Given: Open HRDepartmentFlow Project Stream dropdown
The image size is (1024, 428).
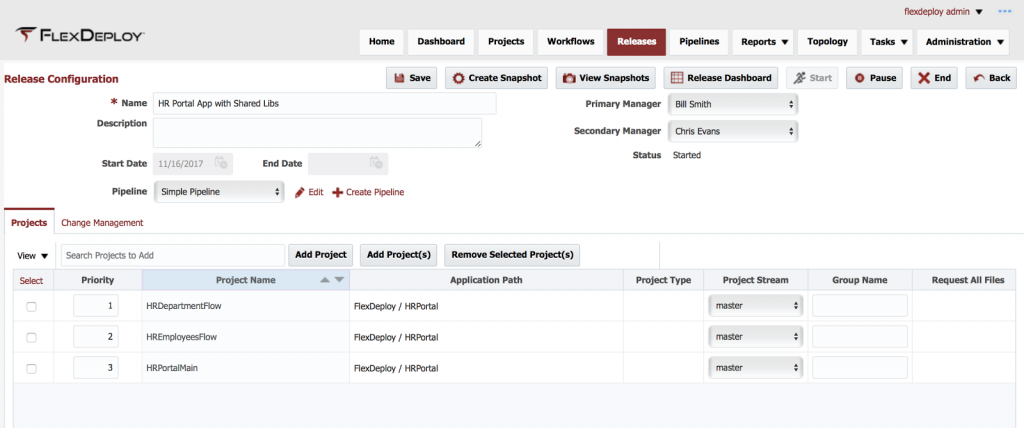Looking at the screenshot, I should (x=756, y=305).
